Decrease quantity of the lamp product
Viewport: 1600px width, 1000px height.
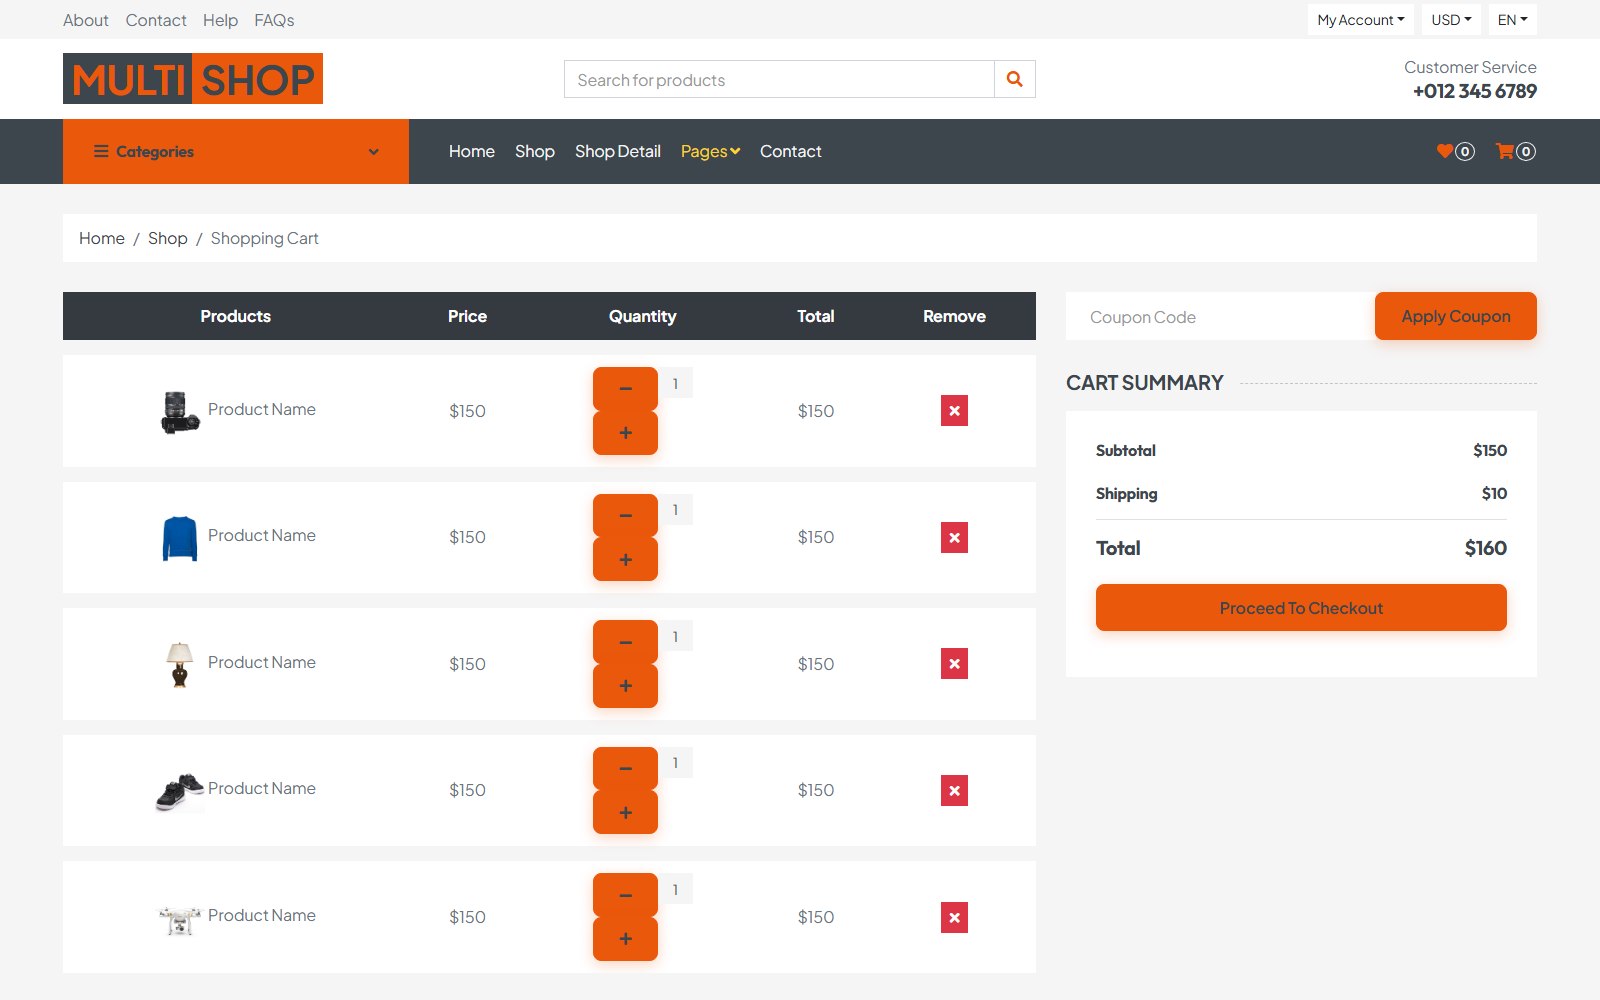point(625,642)
